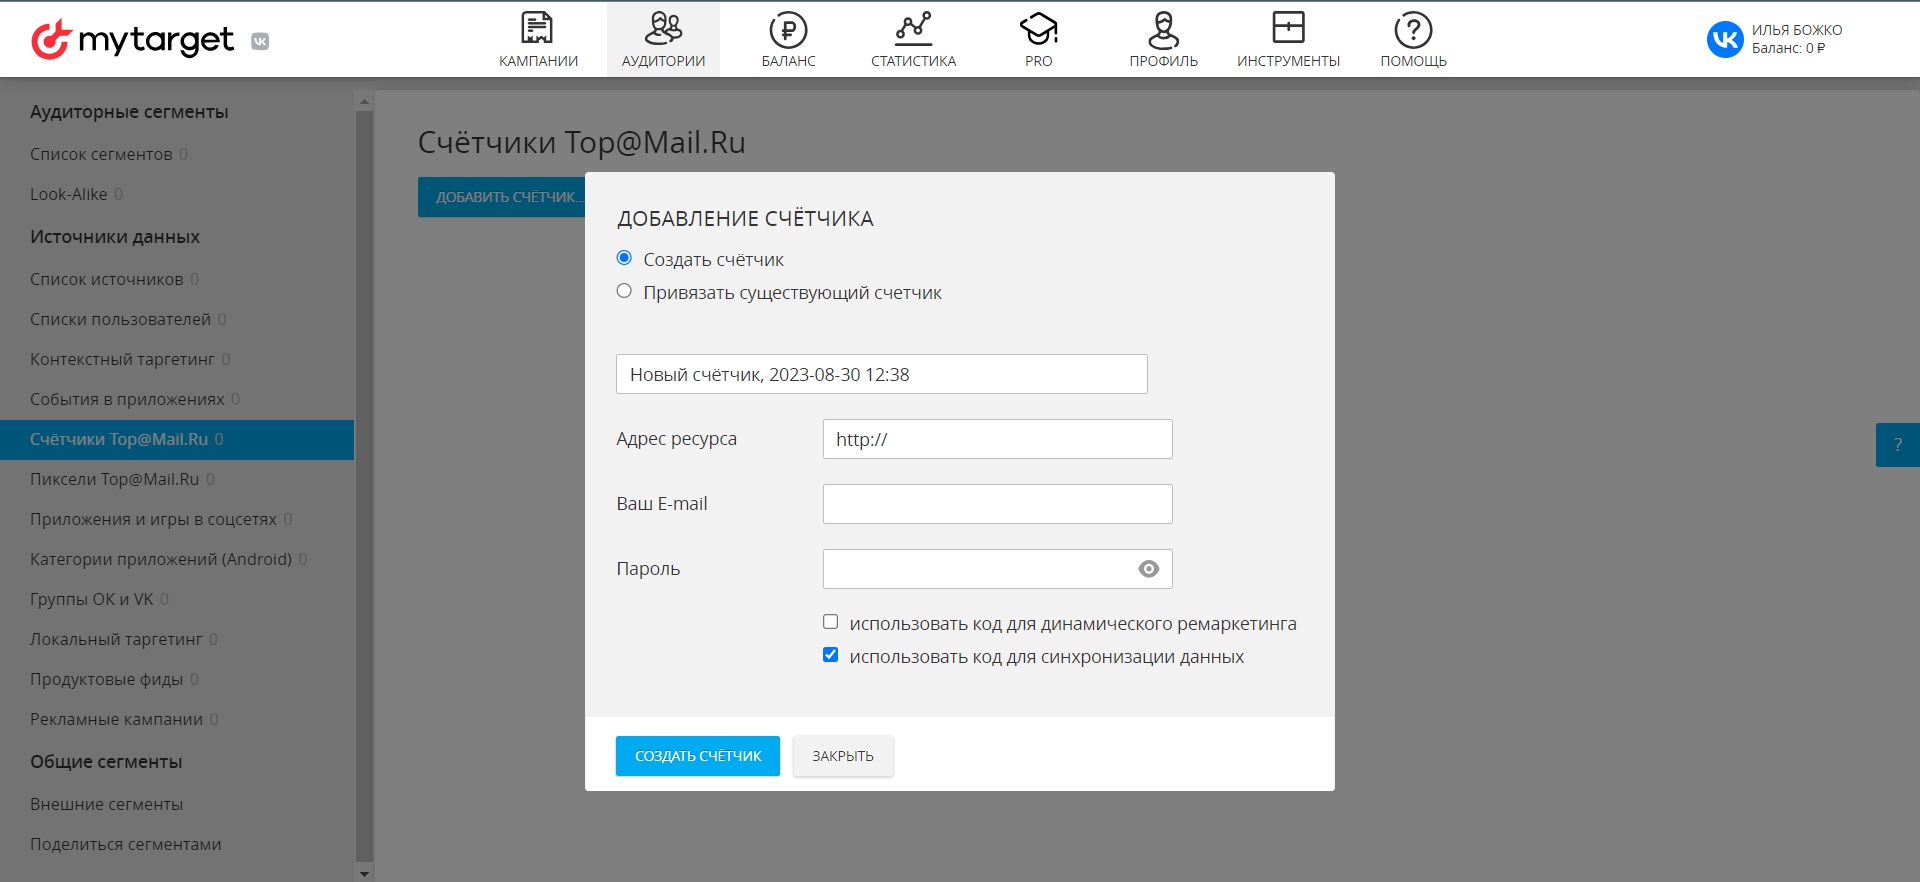Open Пиксели Top@Mail.Ru in sidebar

[x=115, y=479]
